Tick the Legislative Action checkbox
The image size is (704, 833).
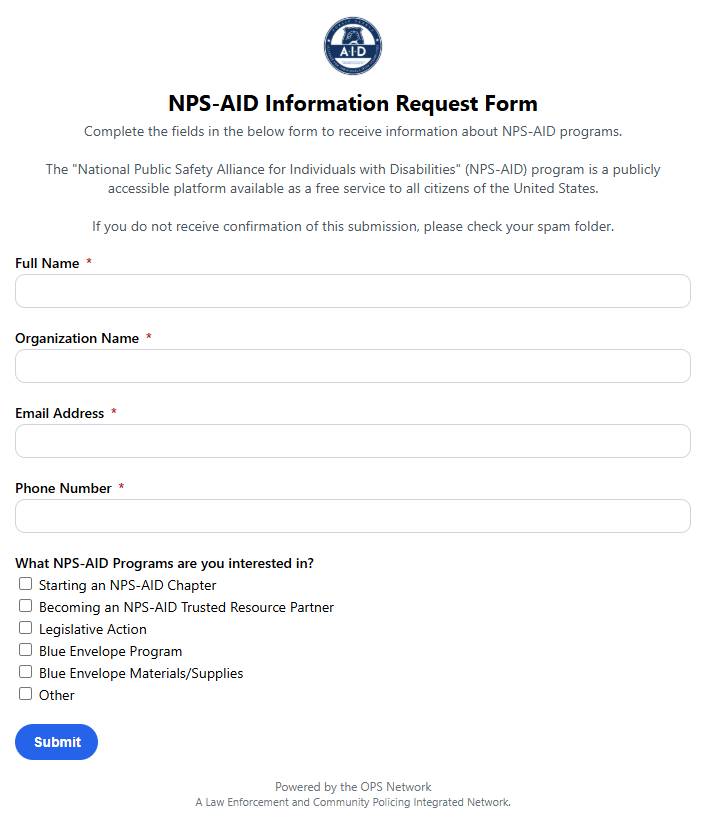[x=26, y=628]
